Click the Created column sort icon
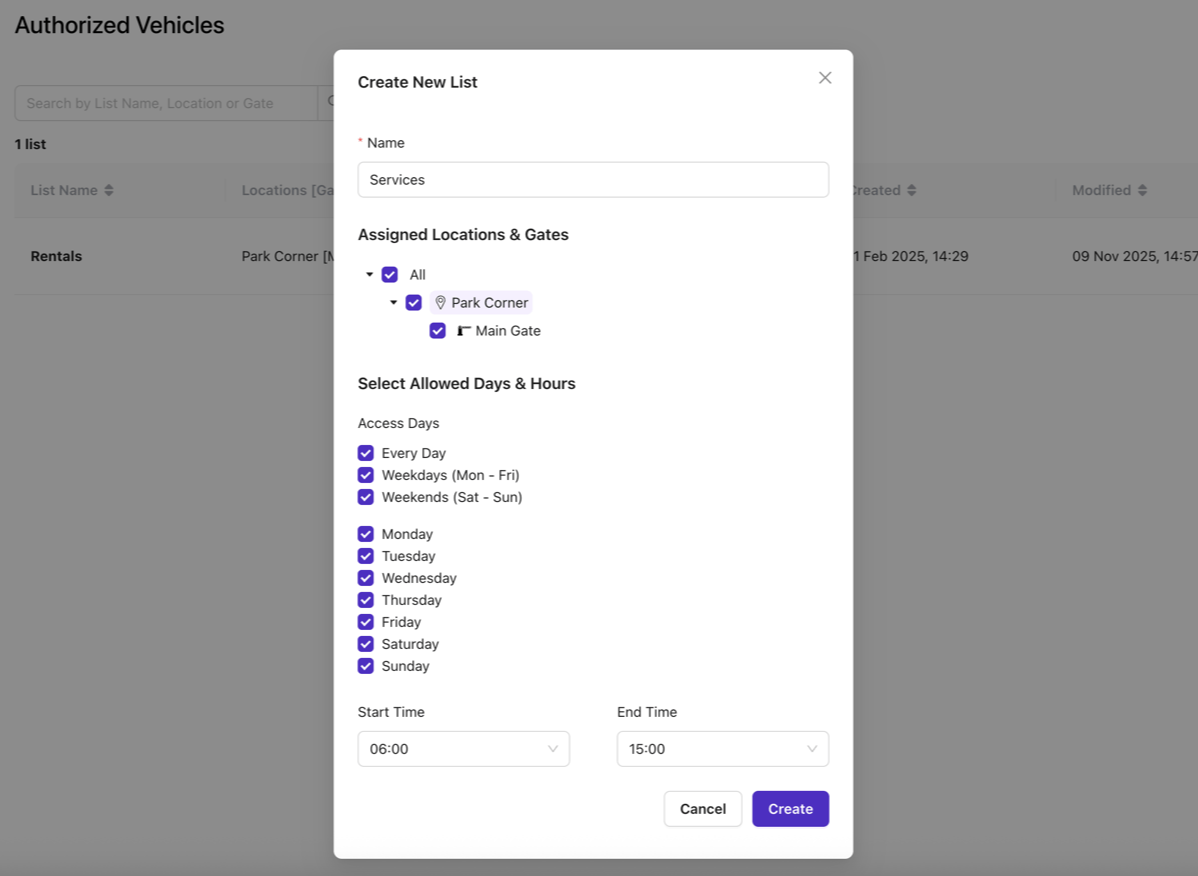This screenshot has height=876, width=1198. tap(911, 190)
